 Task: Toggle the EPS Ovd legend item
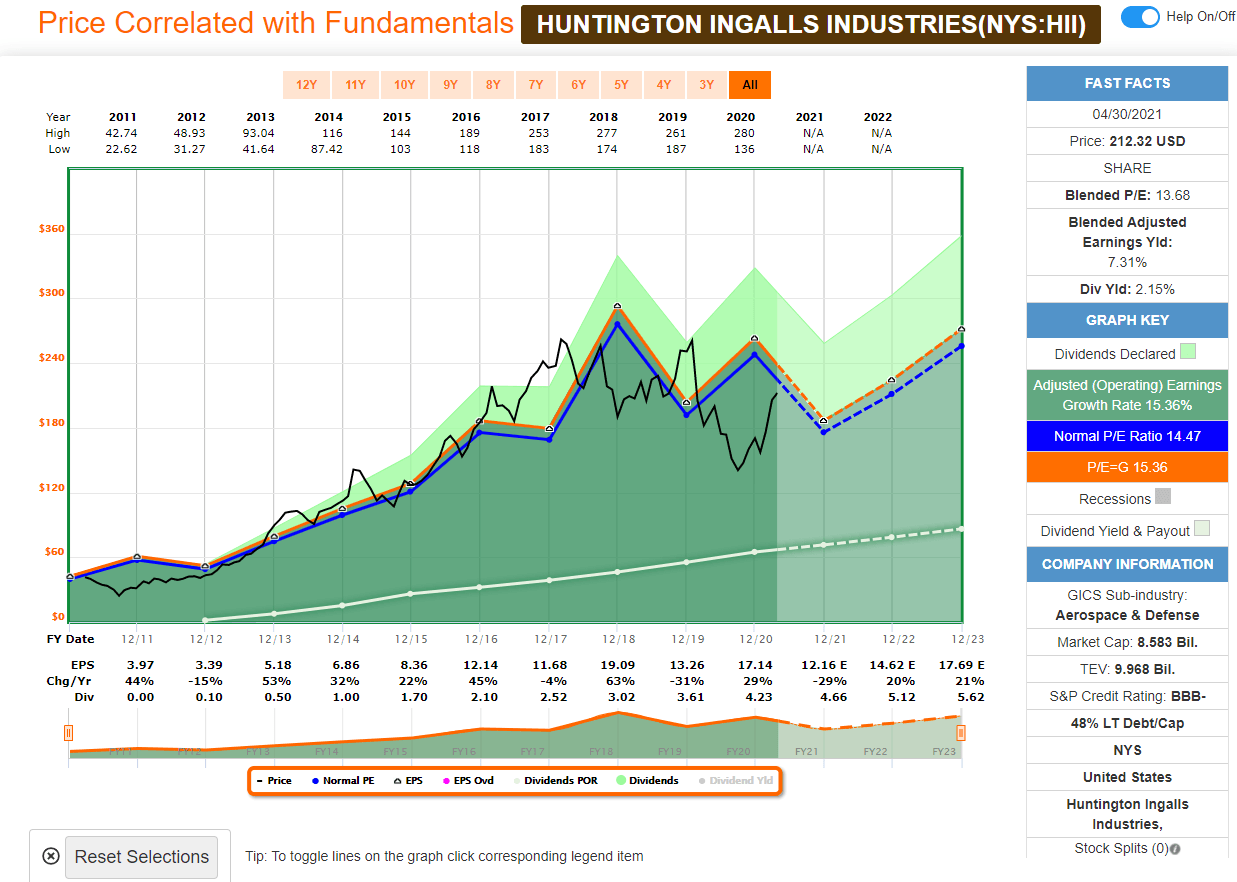click(x=468, y=780)
